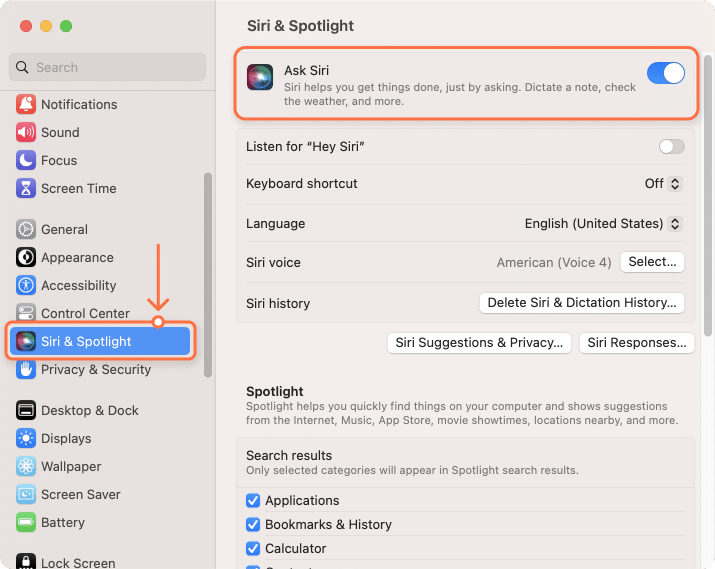Uncheck the Calculator checkbox
This screenshot has height=569, width=715.
pos(253,548)
